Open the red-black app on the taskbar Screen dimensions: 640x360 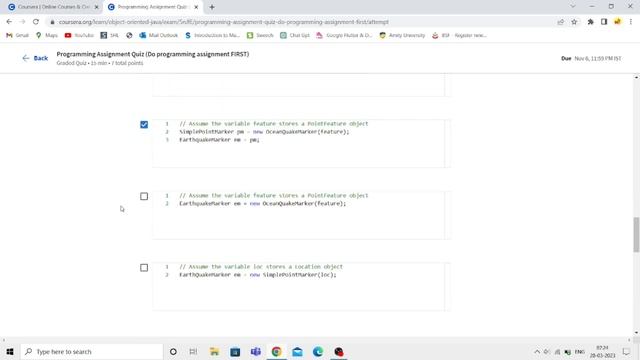click(x=339, y=351)
